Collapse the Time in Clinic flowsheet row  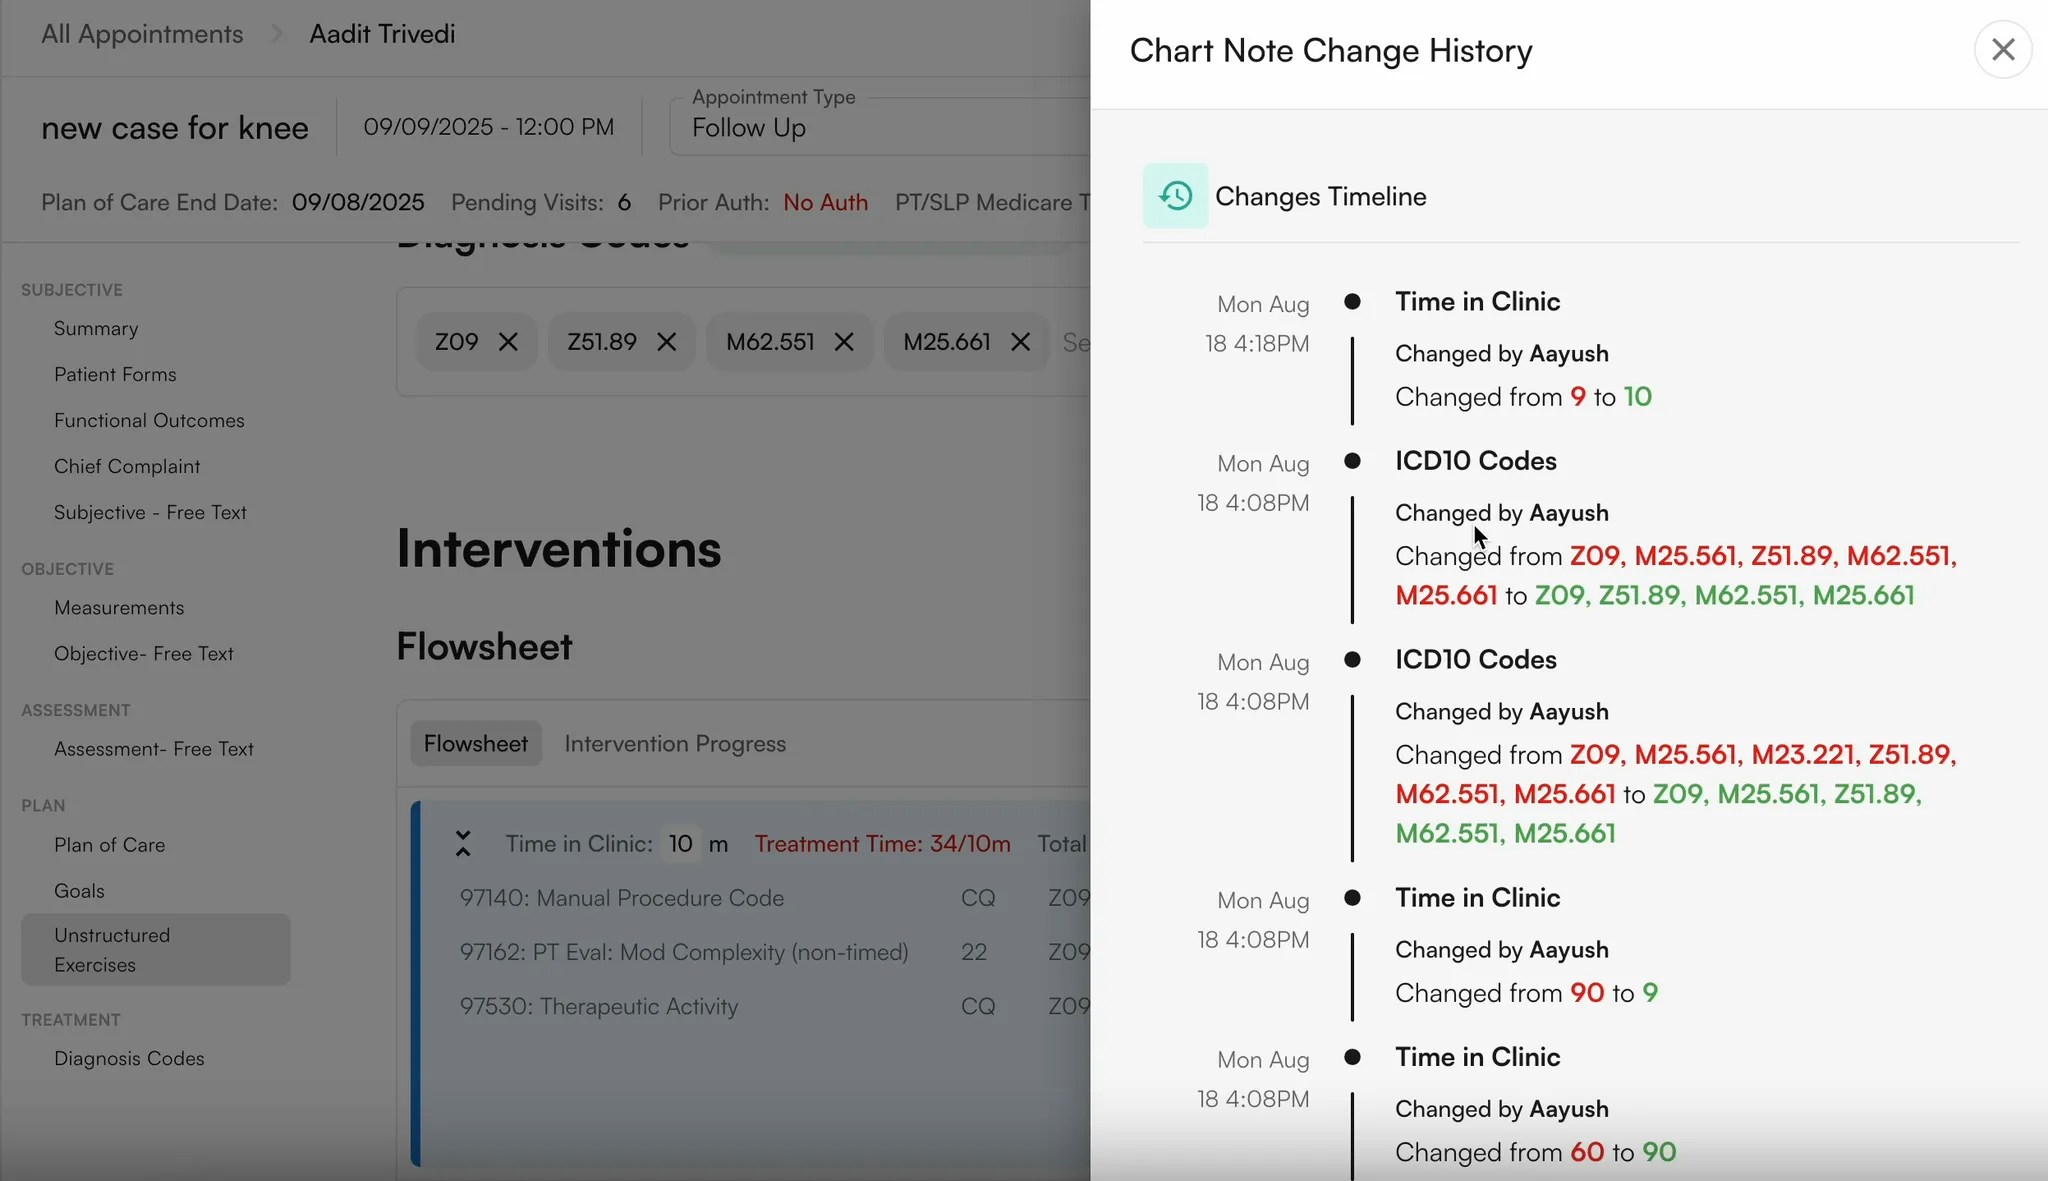pos(463,843)
